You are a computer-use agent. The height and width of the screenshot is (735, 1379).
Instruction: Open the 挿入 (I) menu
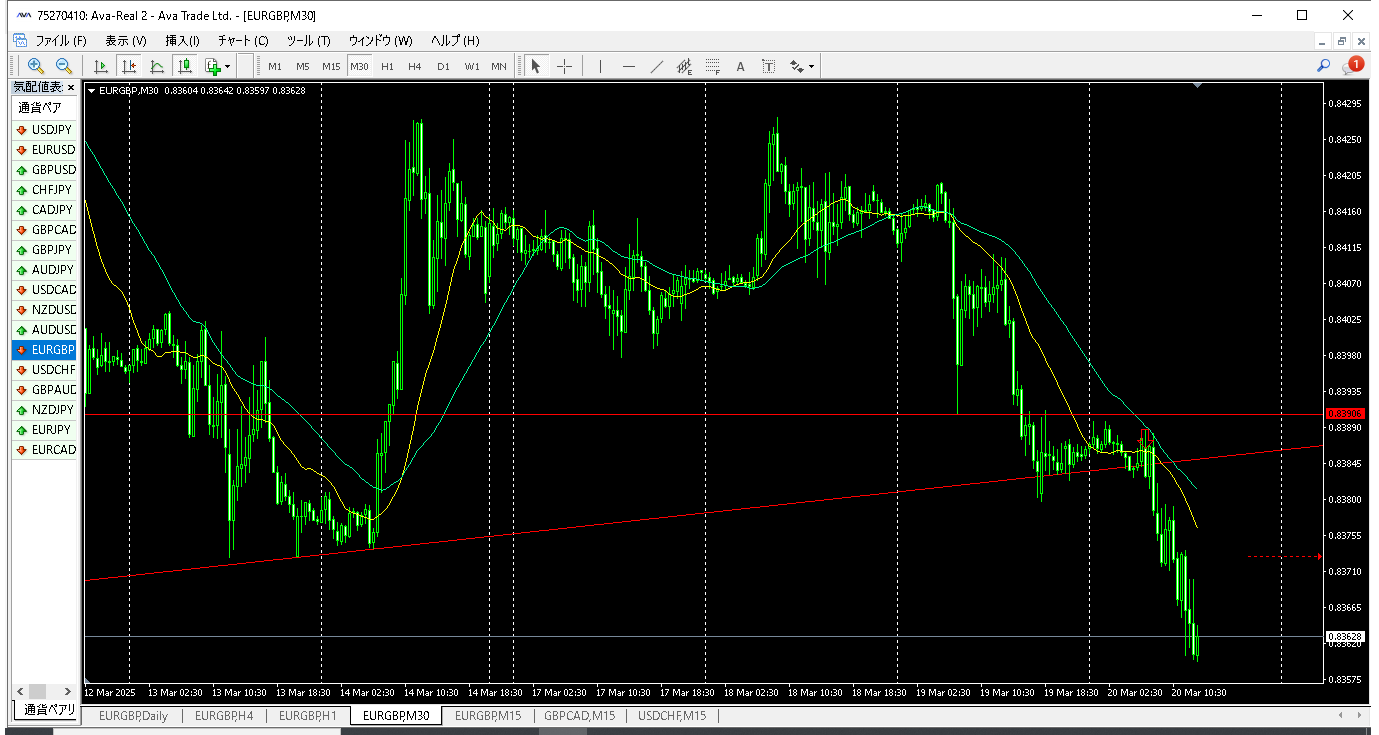click(182, 41)
